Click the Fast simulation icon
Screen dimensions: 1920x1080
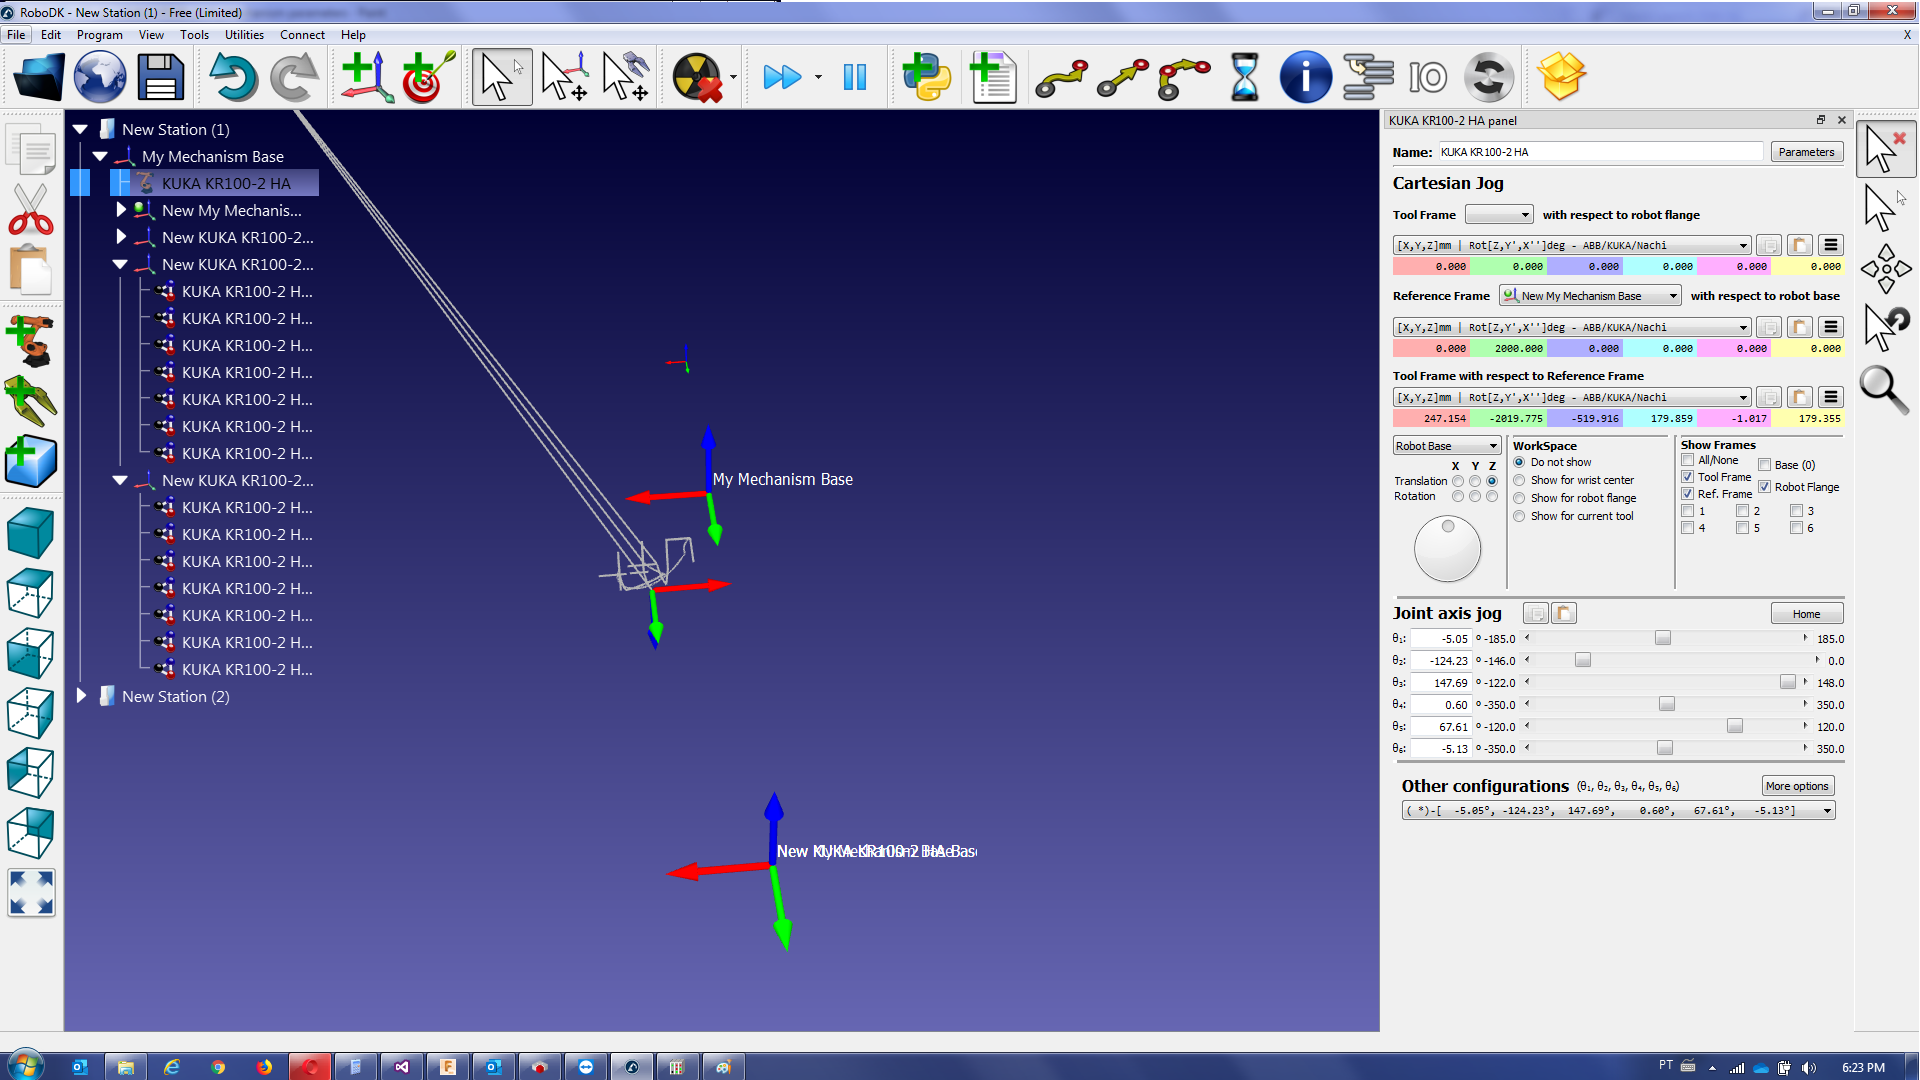[x=781, y=77]
